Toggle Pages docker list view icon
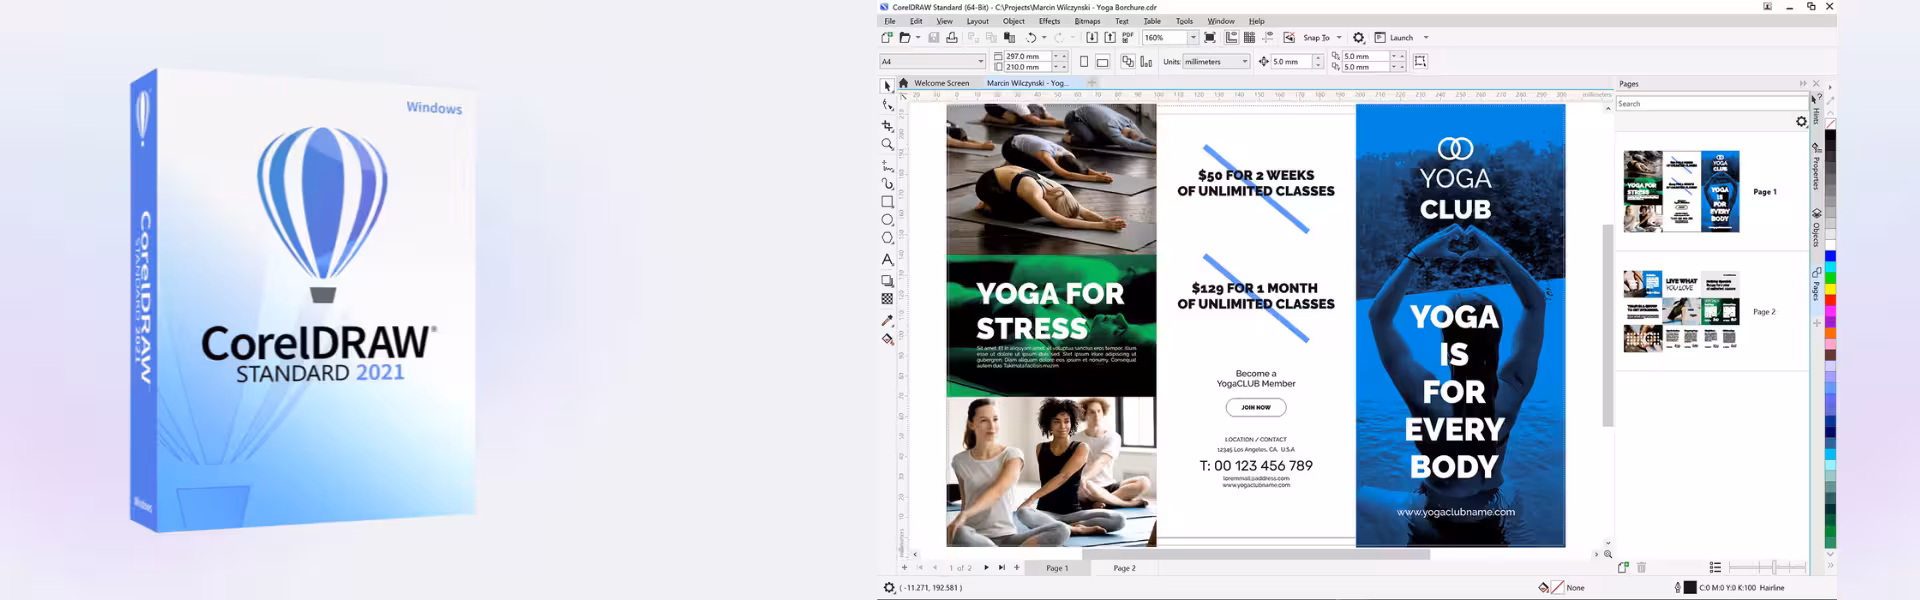The image size is (1920, 600). click(x=1715, y=567)
